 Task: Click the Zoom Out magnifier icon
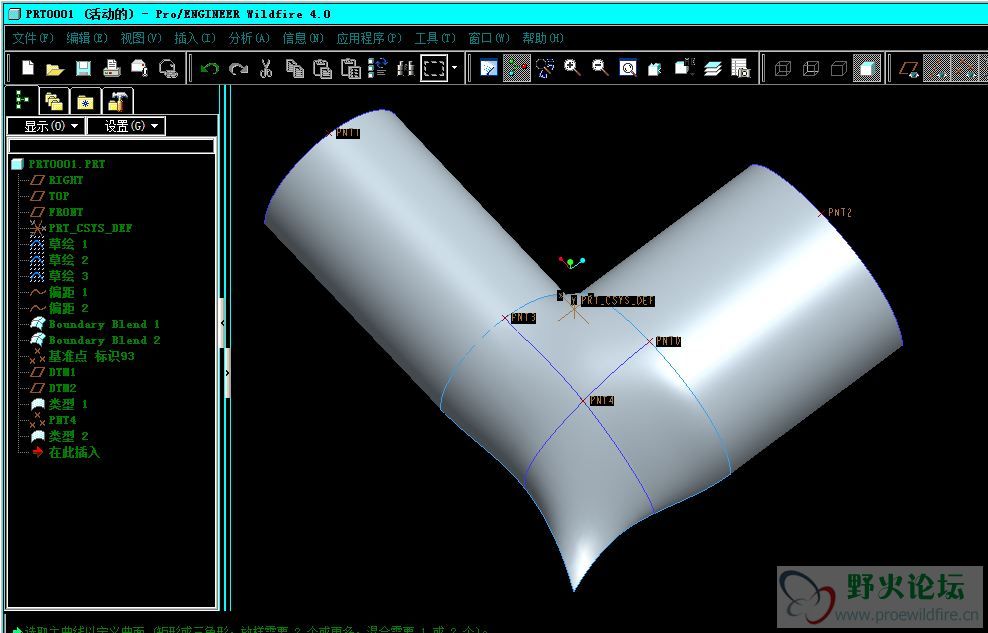(600, 67)
